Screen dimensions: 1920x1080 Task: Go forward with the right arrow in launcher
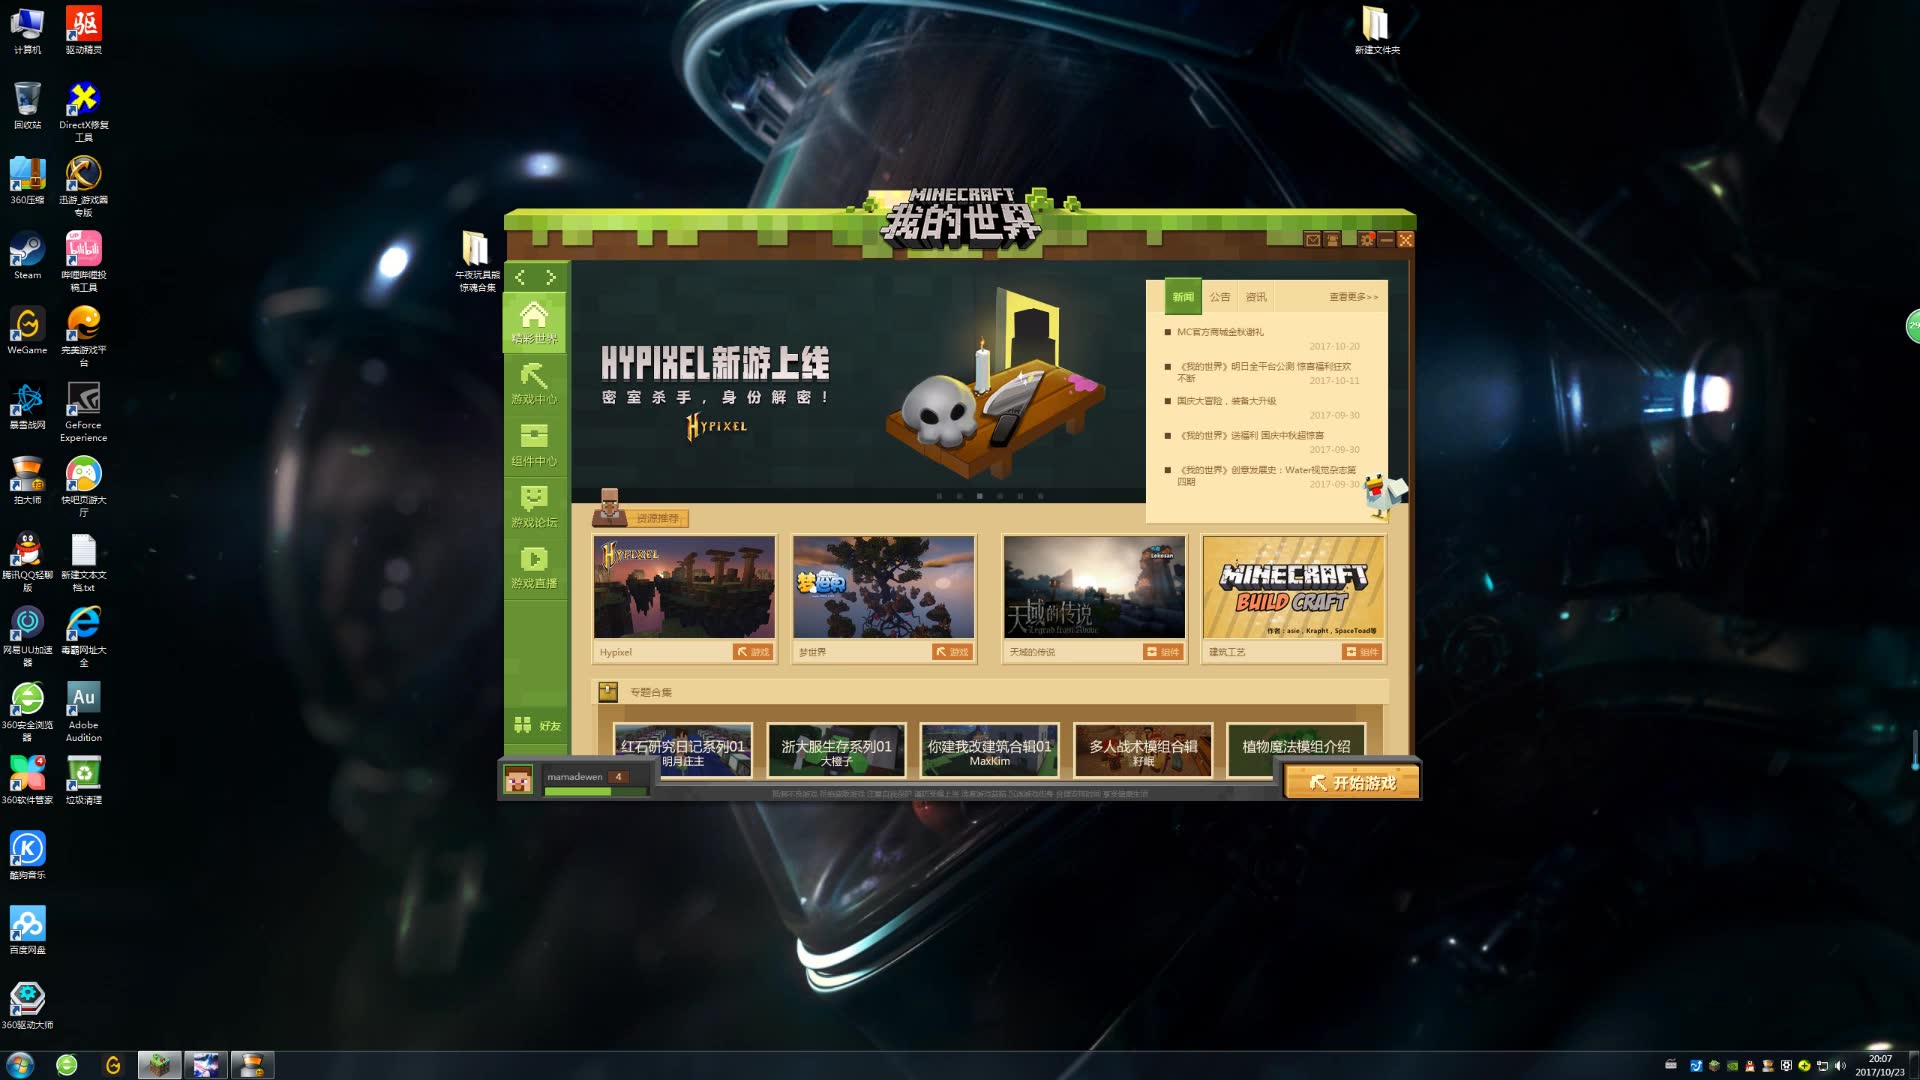tap(551, 277)
